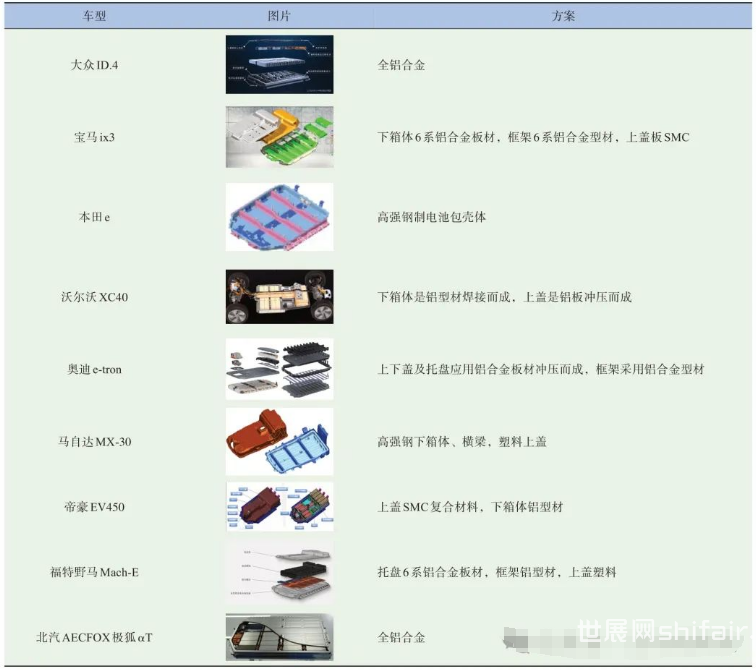This screenshot has width=756, height=670.
Task: Click the 世展网 shifair watermark
Action: (x=660, y=632)
